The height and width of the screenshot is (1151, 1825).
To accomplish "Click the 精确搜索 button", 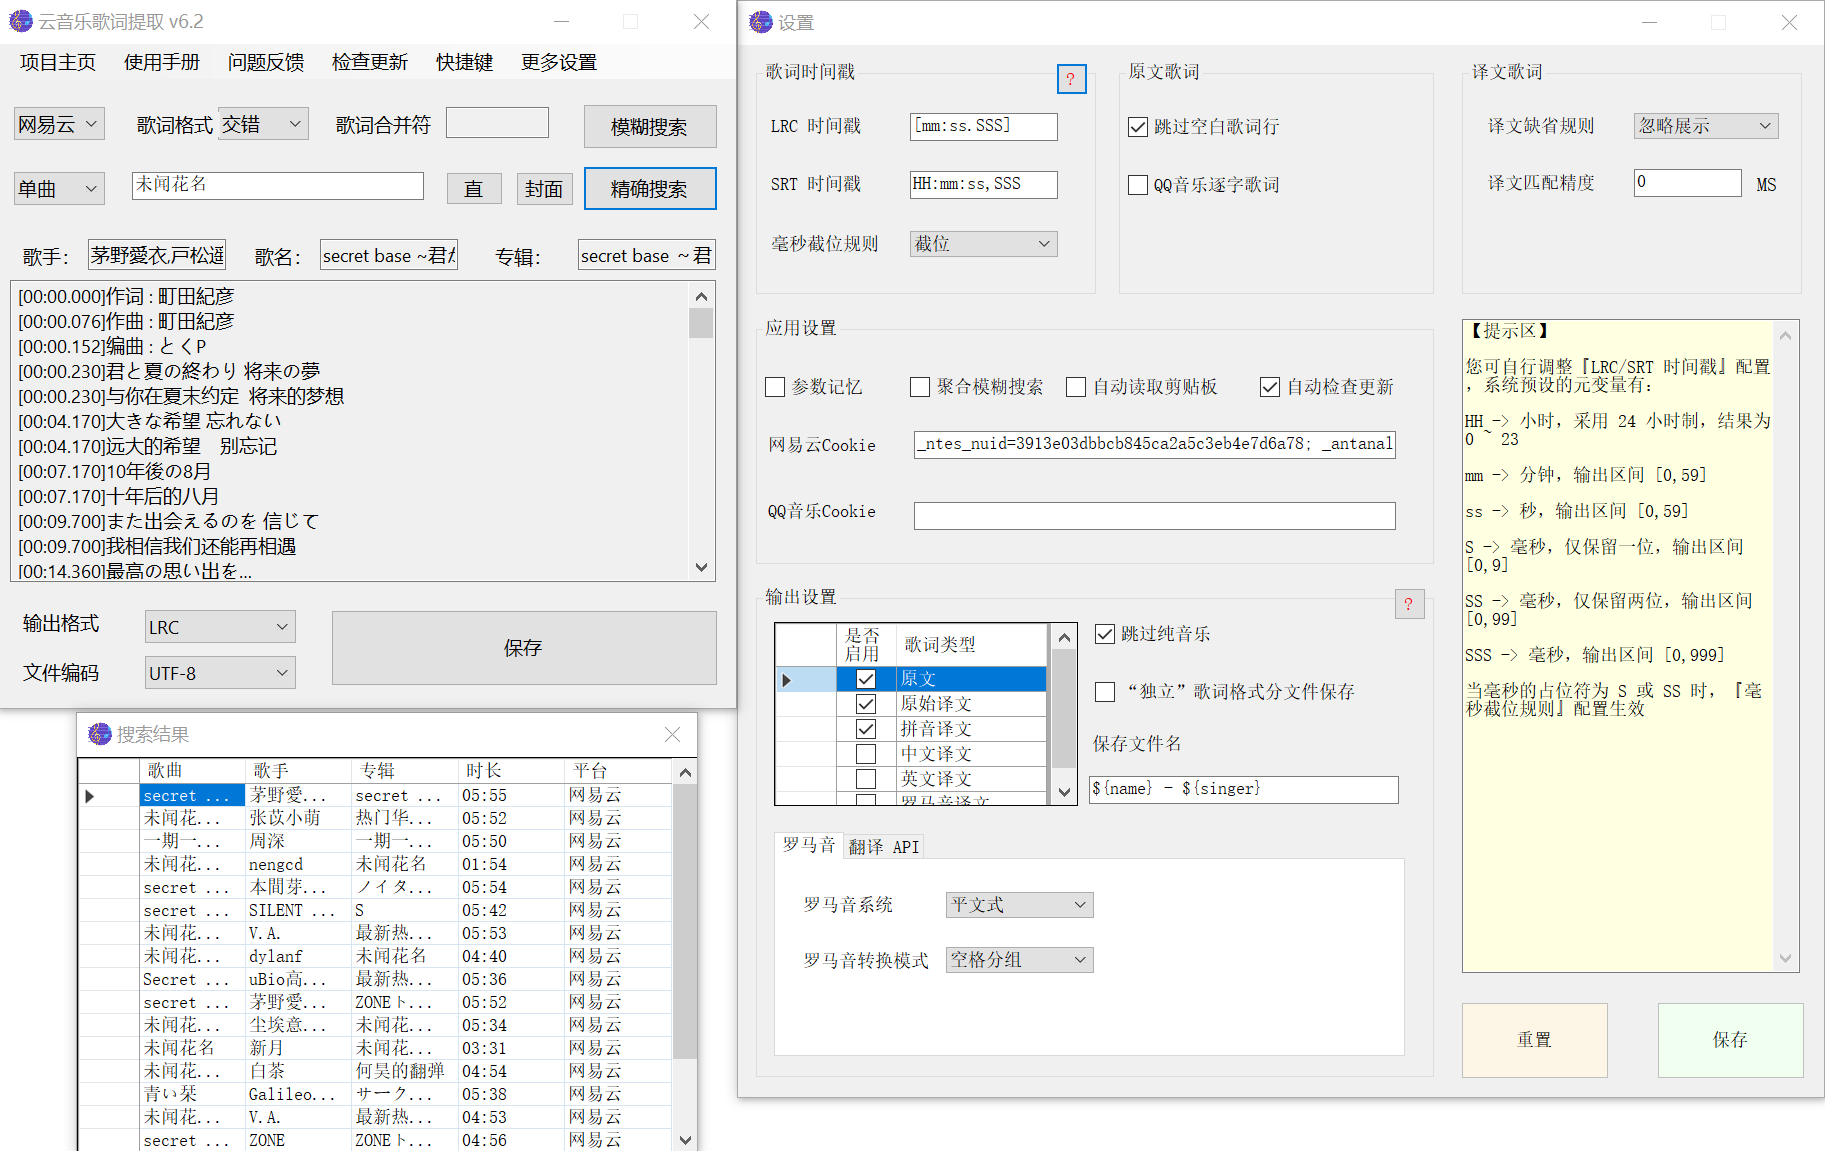I will [x=650, y=189].
